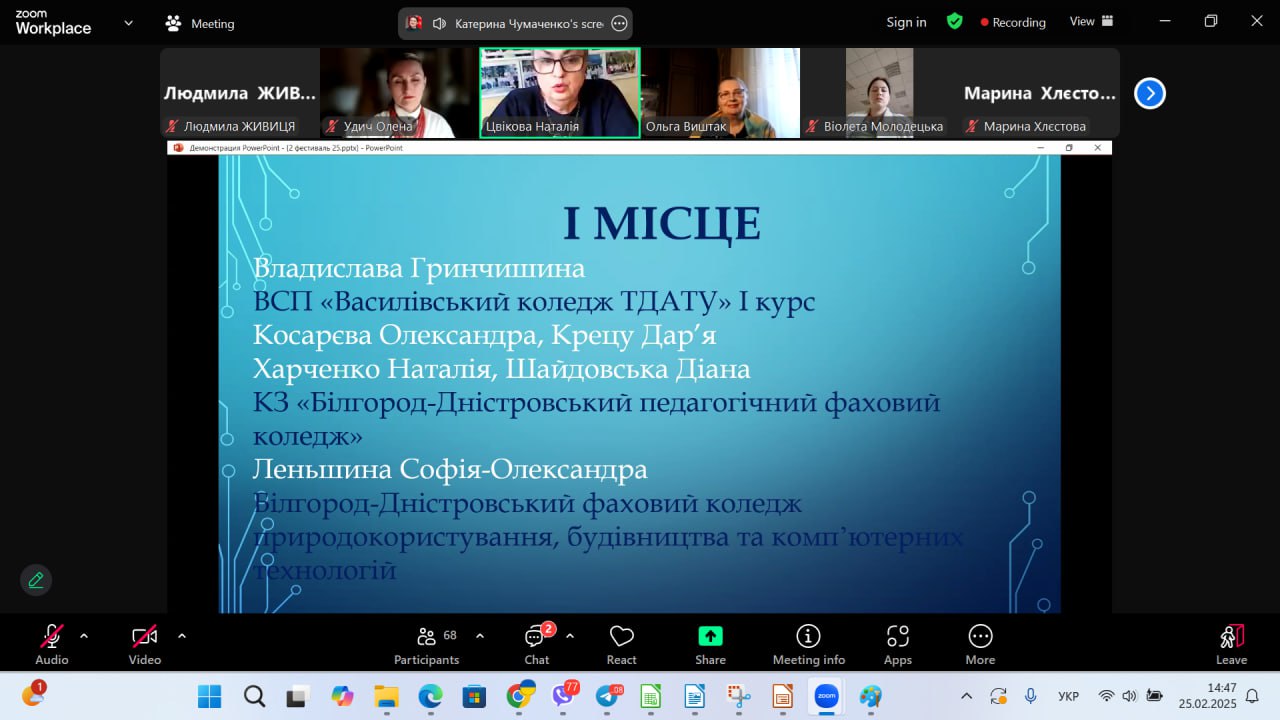1280x720 pixels.
Task: Open the Participants list
Action: (x=427, y=643)
